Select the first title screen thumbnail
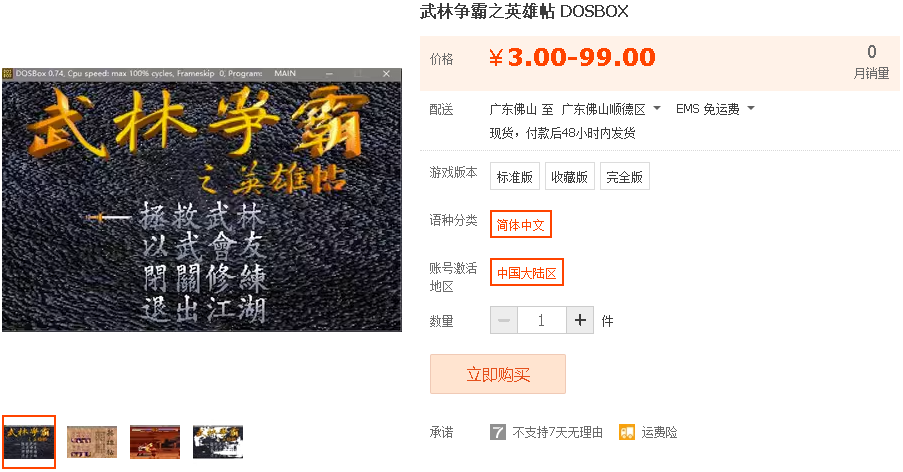This screenshot has height=472, width=903. [x=28, y=441]
